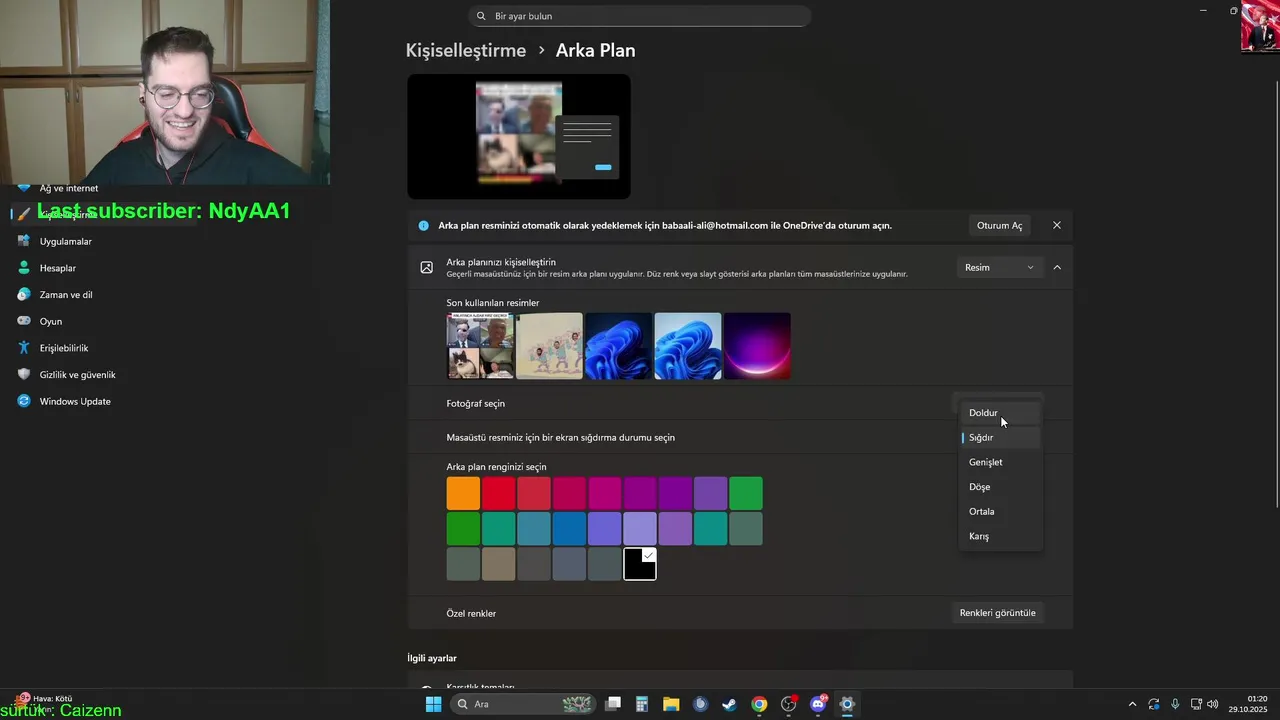
Task: Select Doldur fit option
Action: pos(1000,413)
